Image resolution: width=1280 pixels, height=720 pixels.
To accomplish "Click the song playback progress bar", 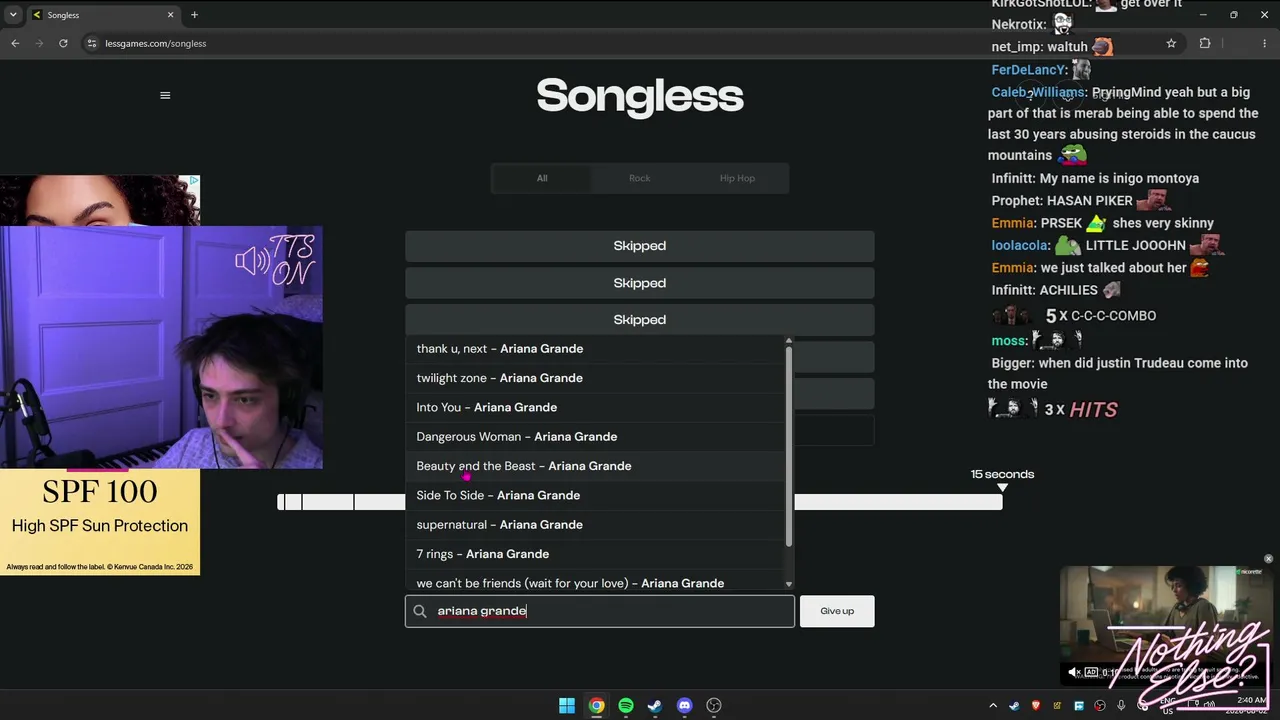I will point(640,502).
